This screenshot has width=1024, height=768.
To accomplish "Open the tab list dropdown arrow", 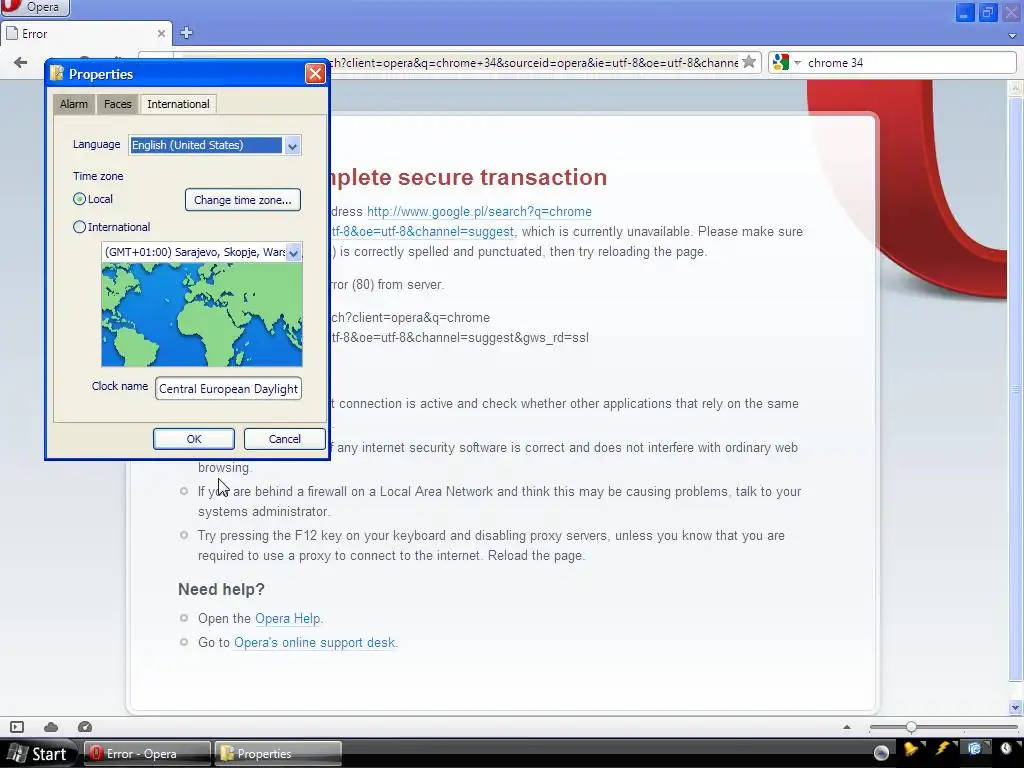I will pos(1013,35).
